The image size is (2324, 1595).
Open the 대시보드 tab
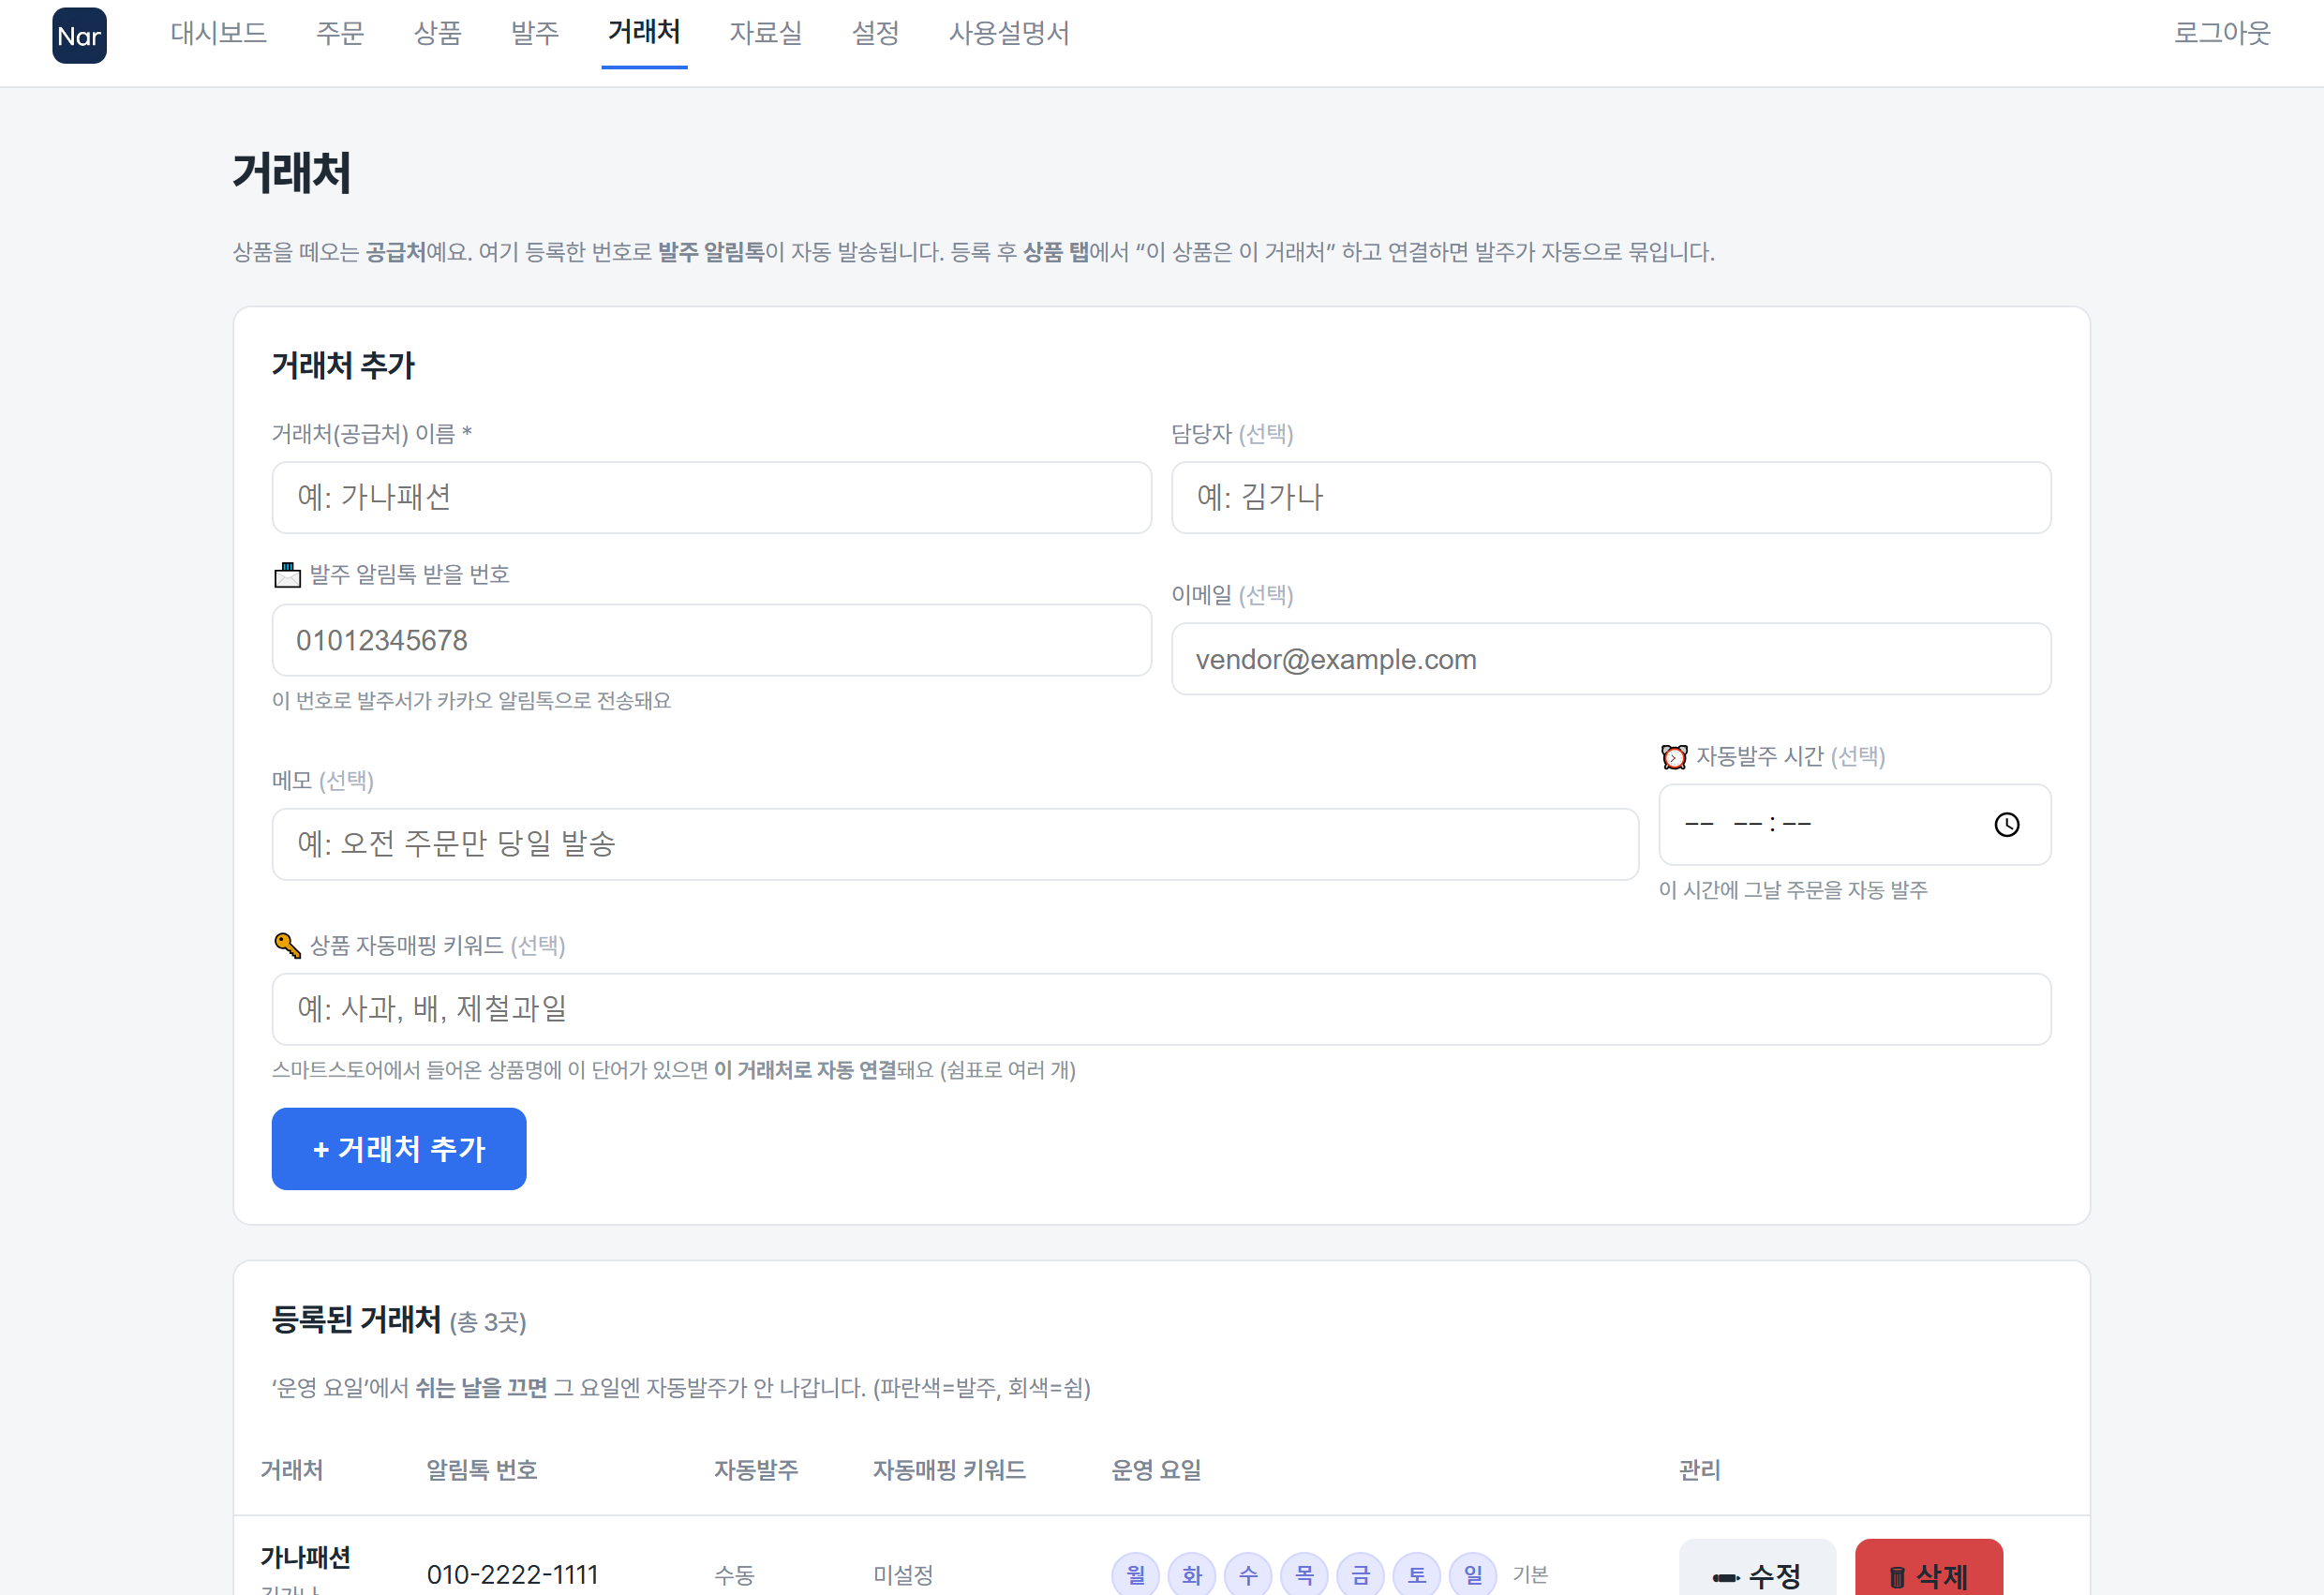click(x=219, y=34)
